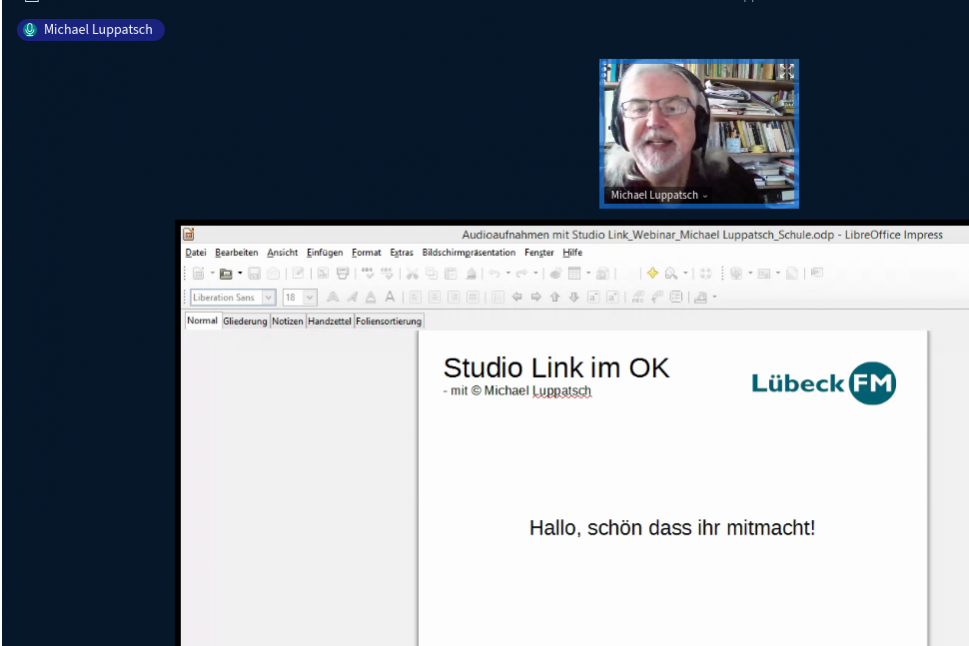This screenshot has height=646, width=969.
Task: Click the slide title Studio Link im OK
Action: pyautogui.click(x=556, y=368)
